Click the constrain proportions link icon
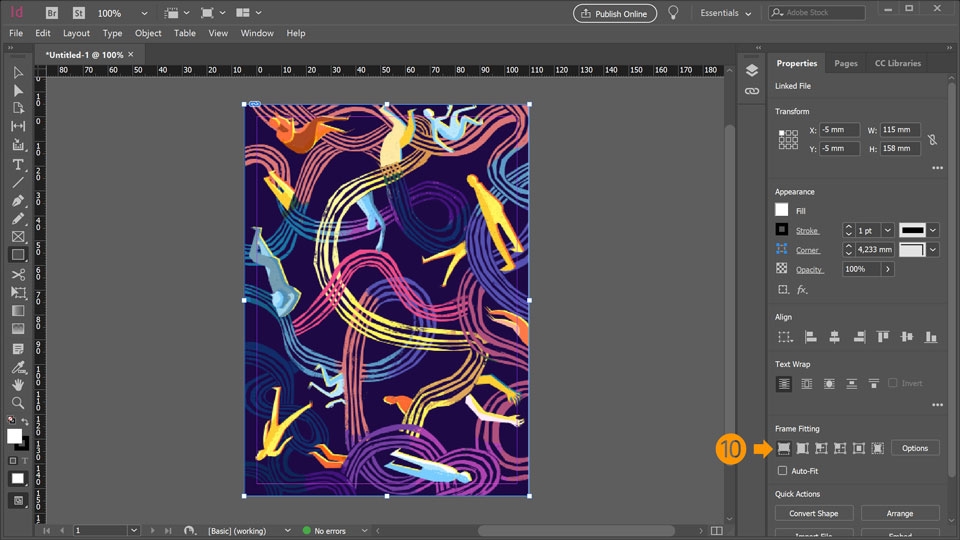 point(932,140)
